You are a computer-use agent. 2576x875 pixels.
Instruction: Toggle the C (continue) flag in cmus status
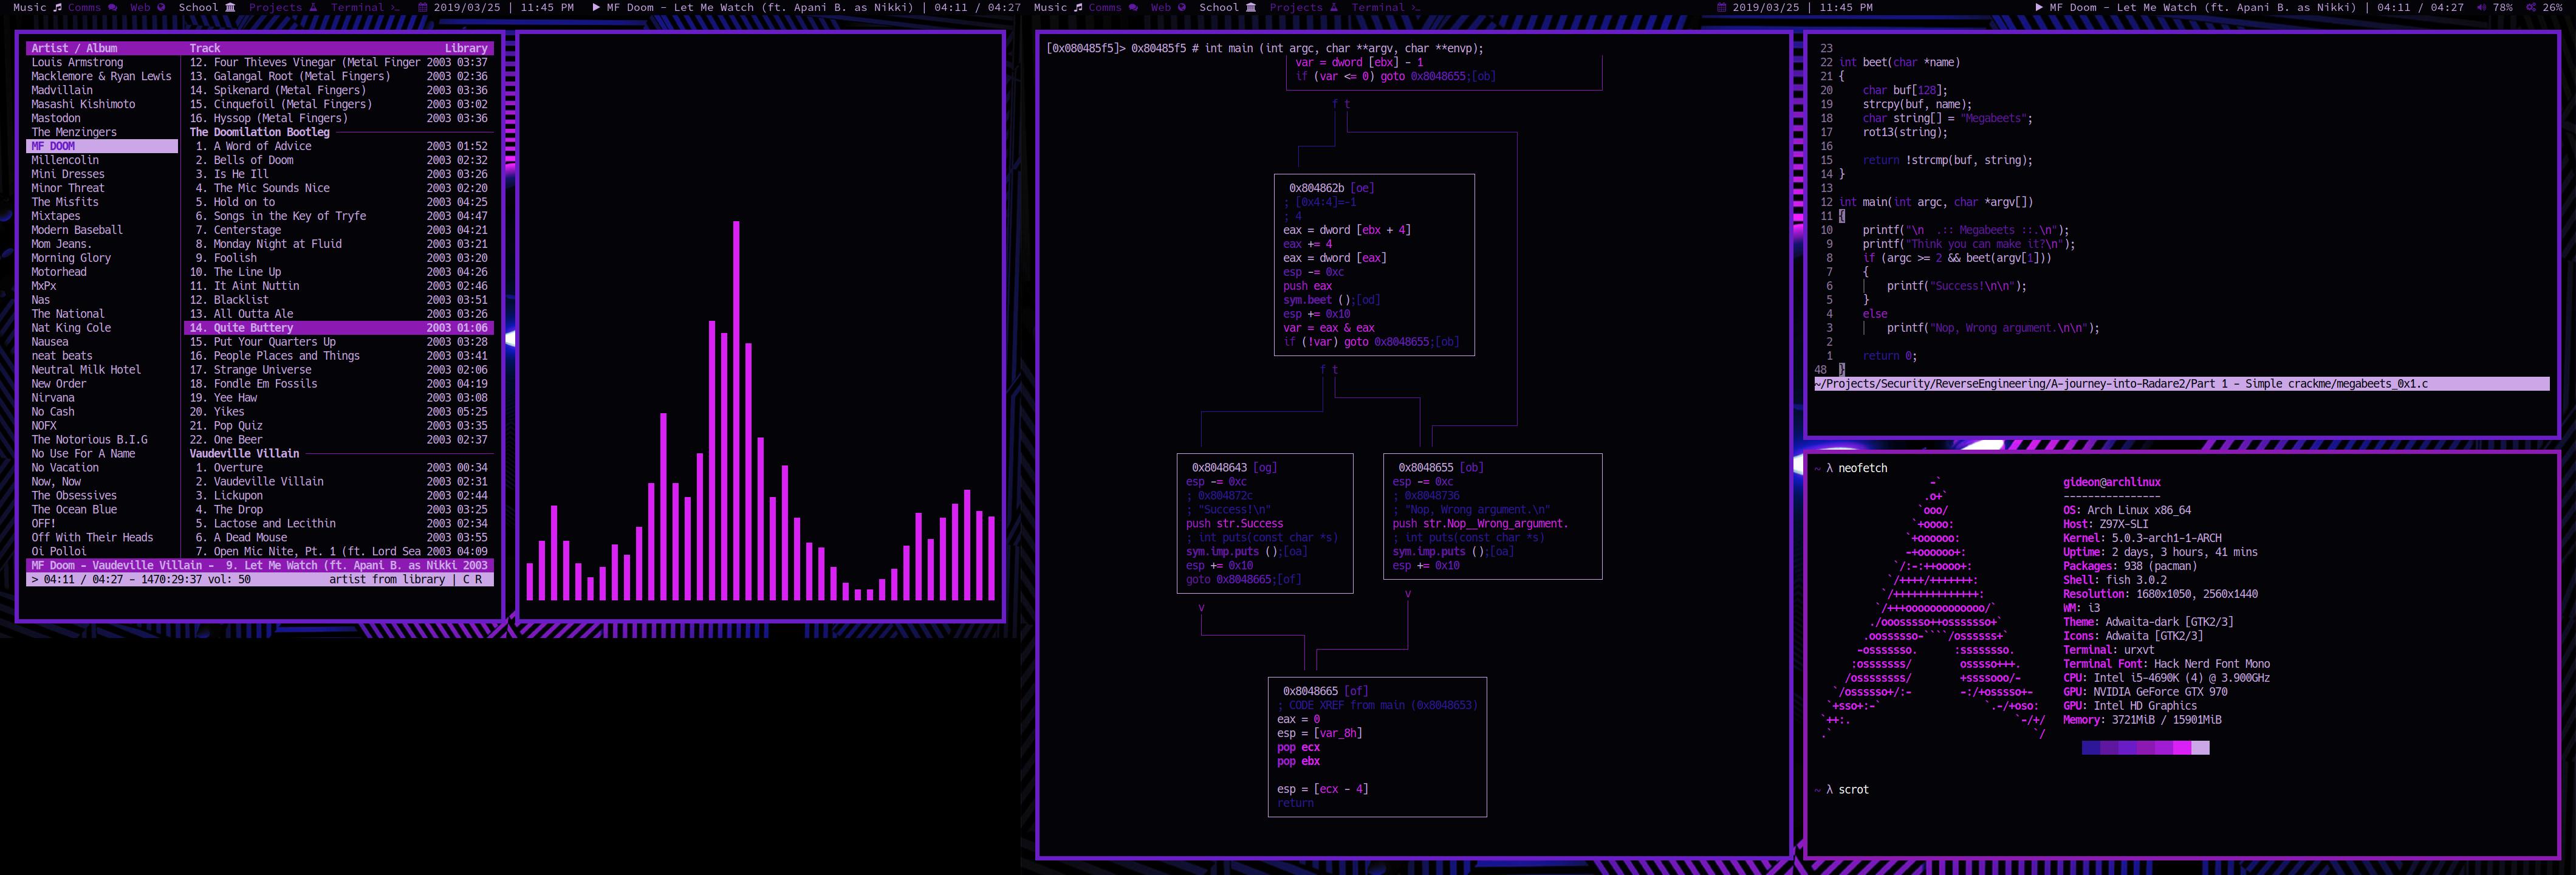pos(466,579)
